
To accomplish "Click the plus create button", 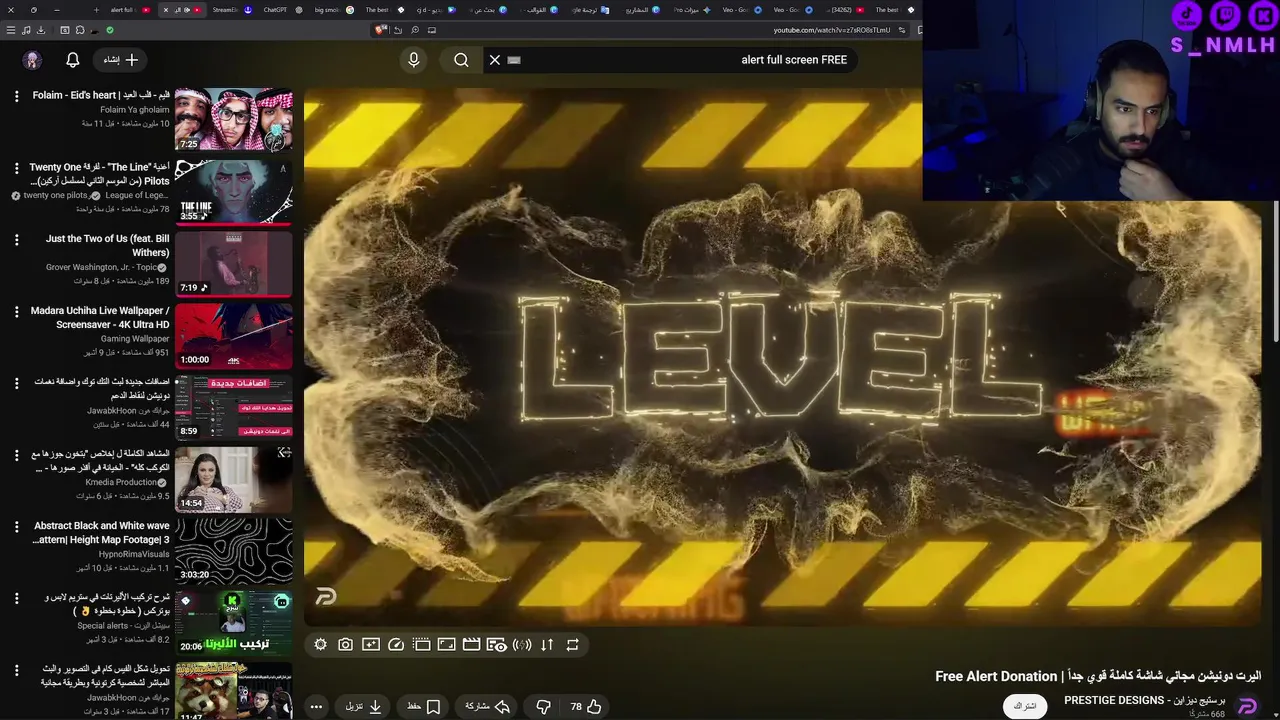I will click(x=121, y=60).
